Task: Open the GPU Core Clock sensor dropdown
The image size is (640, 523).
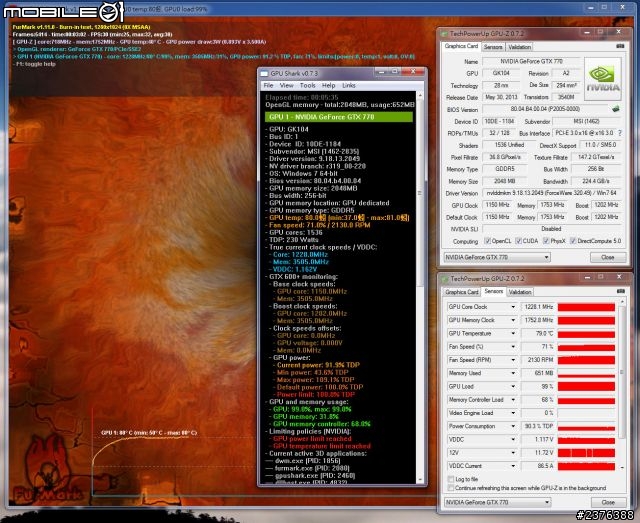Action: tap(513, 307)
